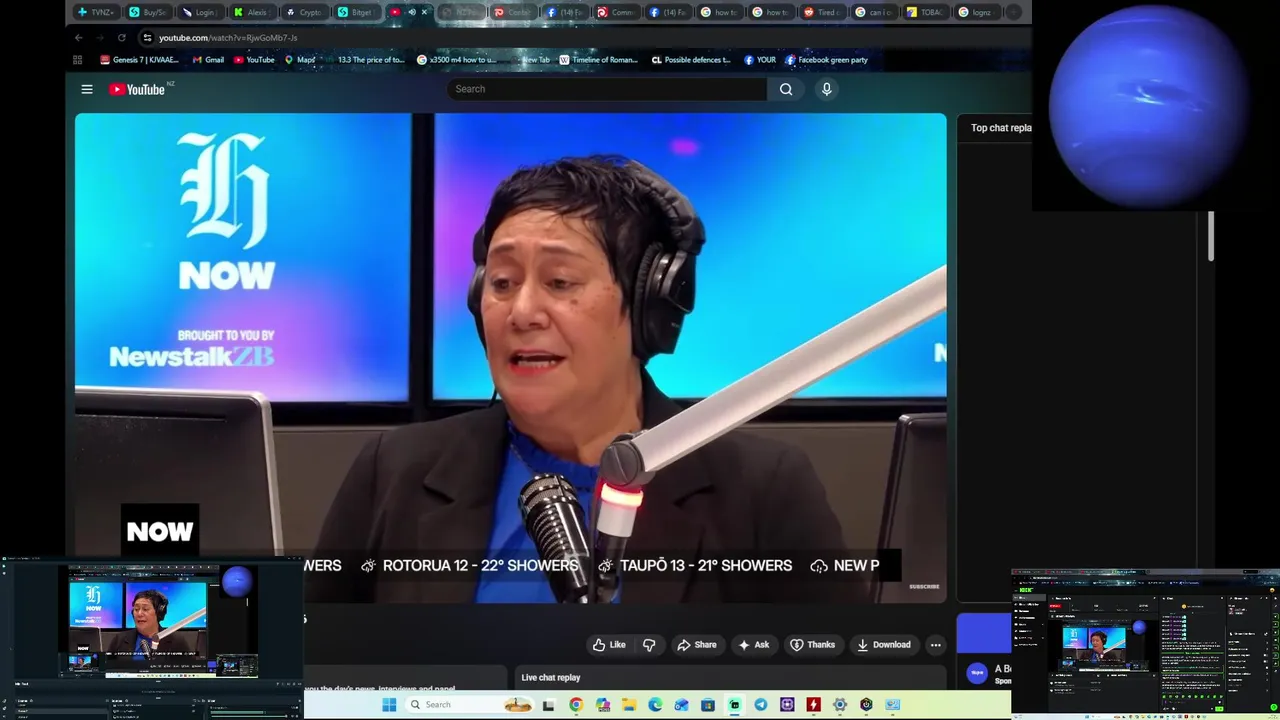The image size is (1280, 720).
Task: Open Microsoft Store from taskbar
Action: [708, 705]
